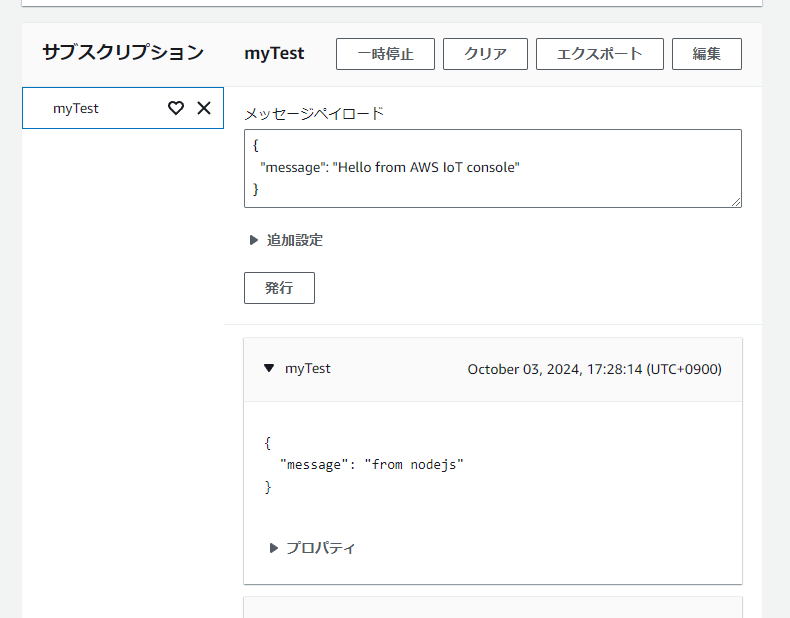The image size is (790, 618).
Task: Clear messages with the クリア button
Action: point(485,54)
